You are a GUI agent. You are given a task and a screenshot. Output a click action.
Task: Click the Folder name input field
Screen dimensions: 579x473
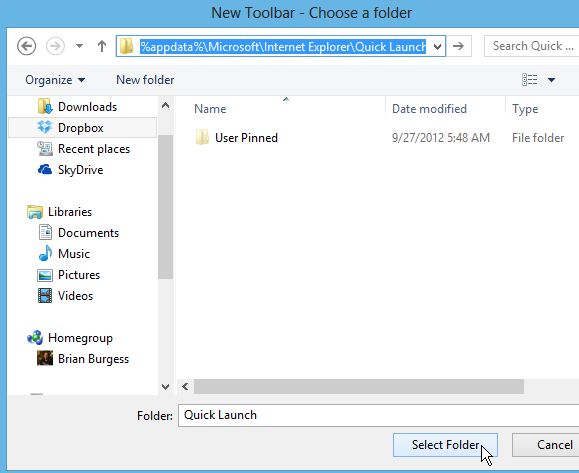[x=378, y=415]
